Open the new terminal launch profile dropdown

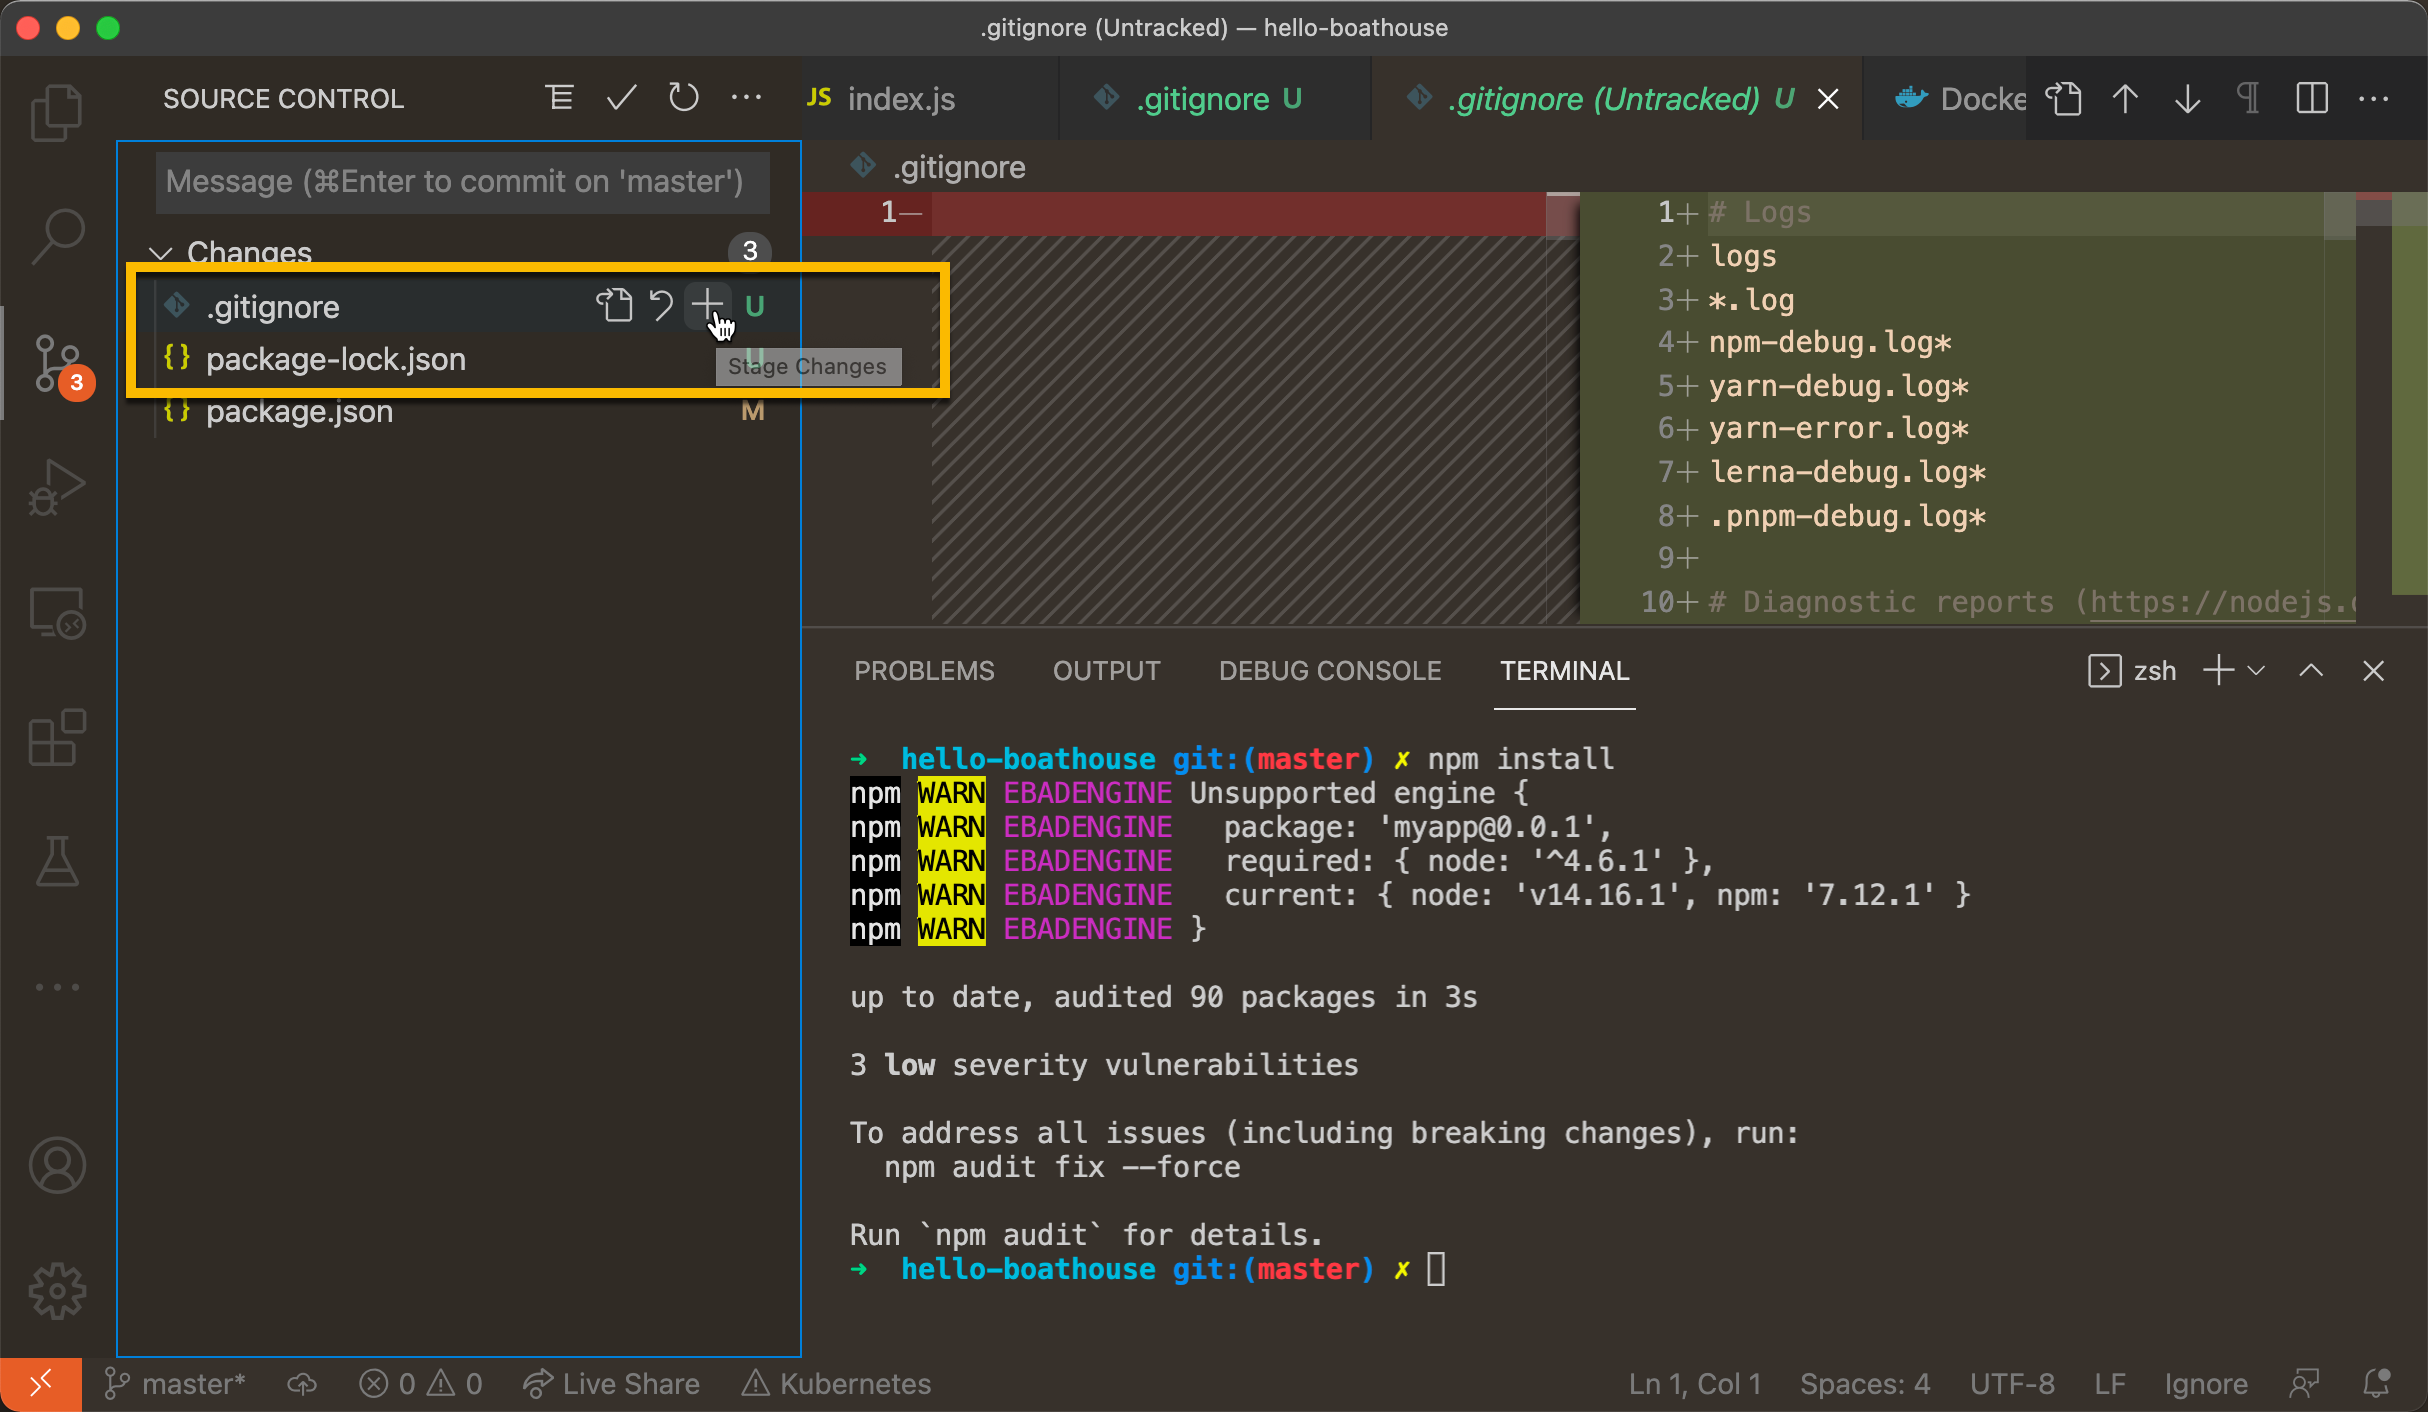pyautogui.click(x=2256, y=671)
